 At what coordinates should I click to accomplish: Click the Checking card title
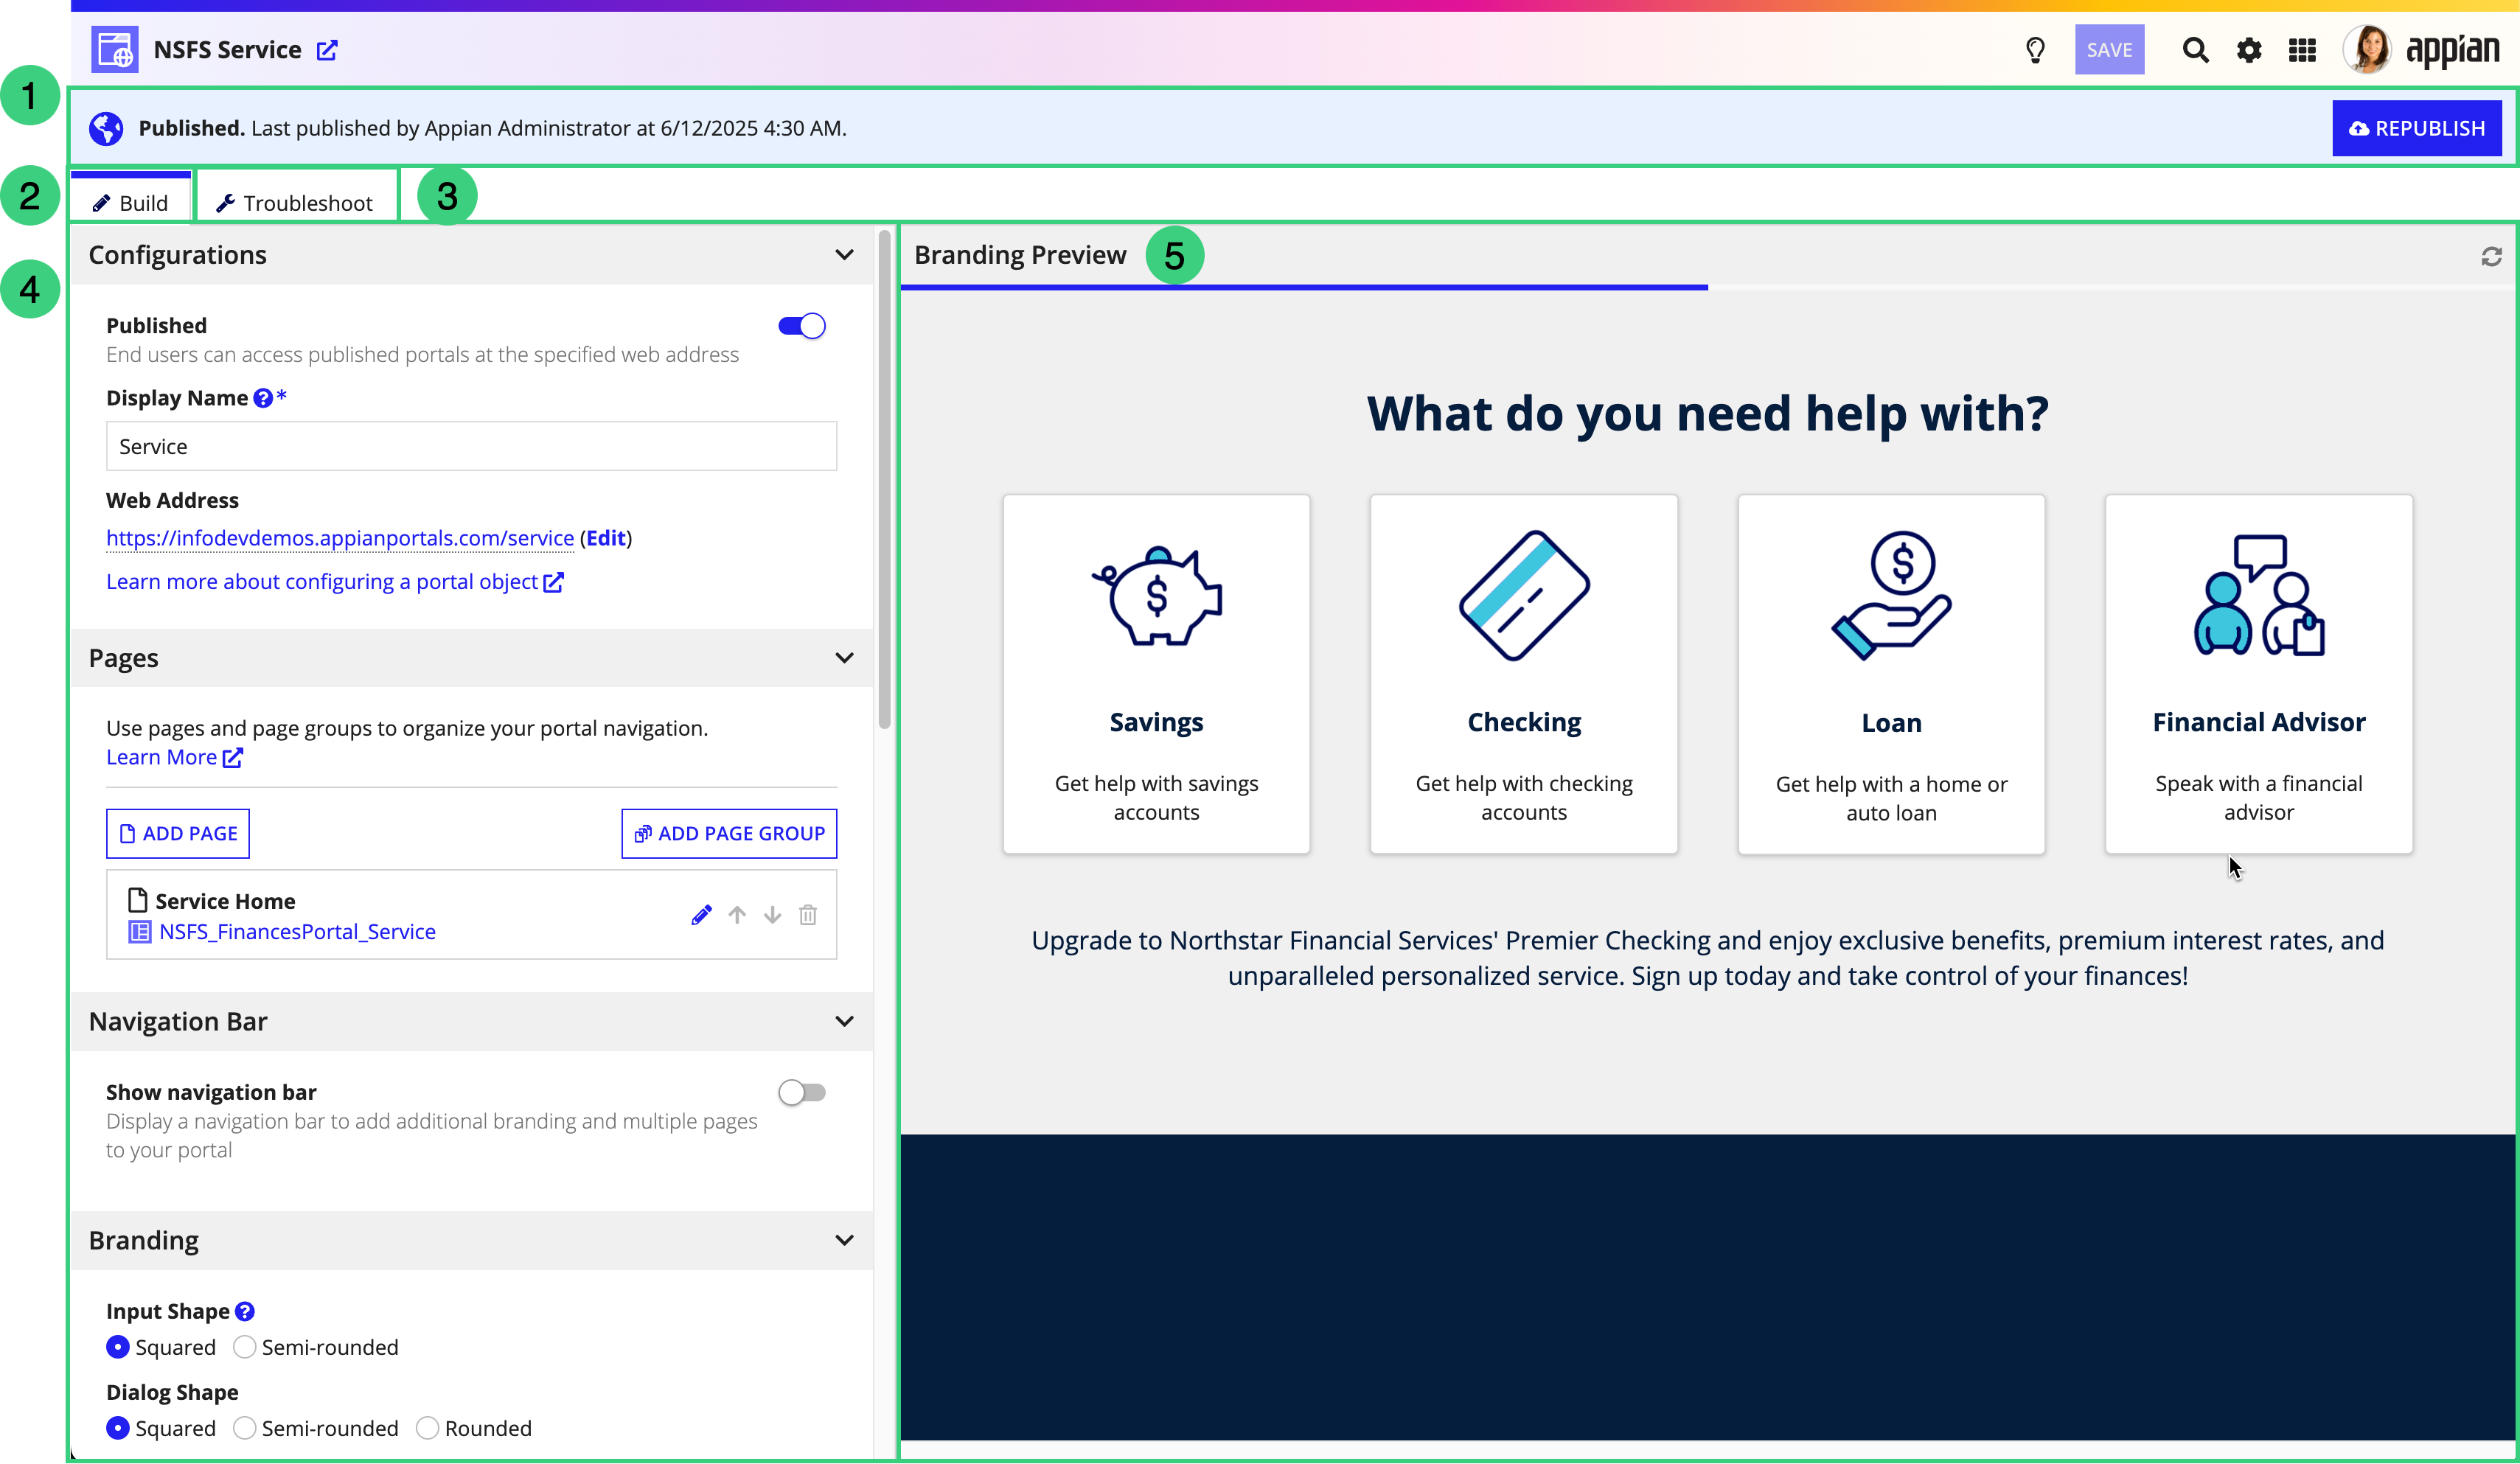[1524, 722]
